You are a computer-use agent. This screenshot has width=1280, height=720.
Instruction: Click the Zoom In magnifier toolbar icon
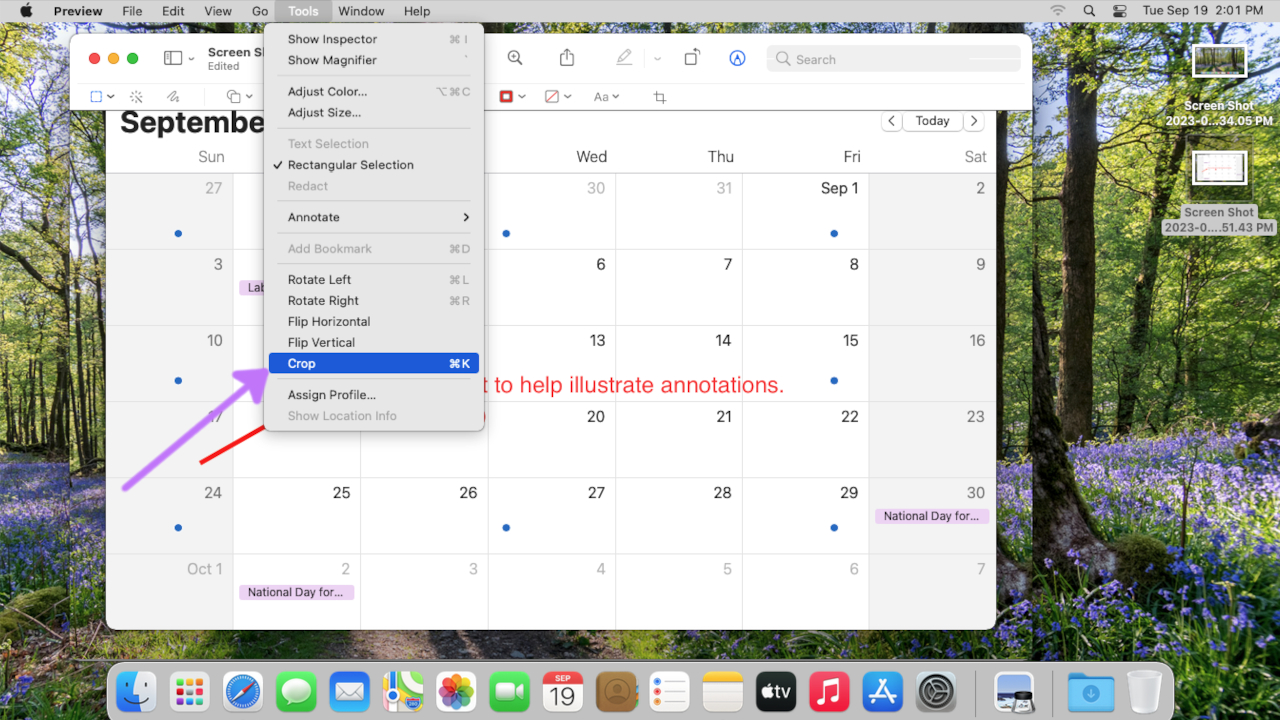515,59
